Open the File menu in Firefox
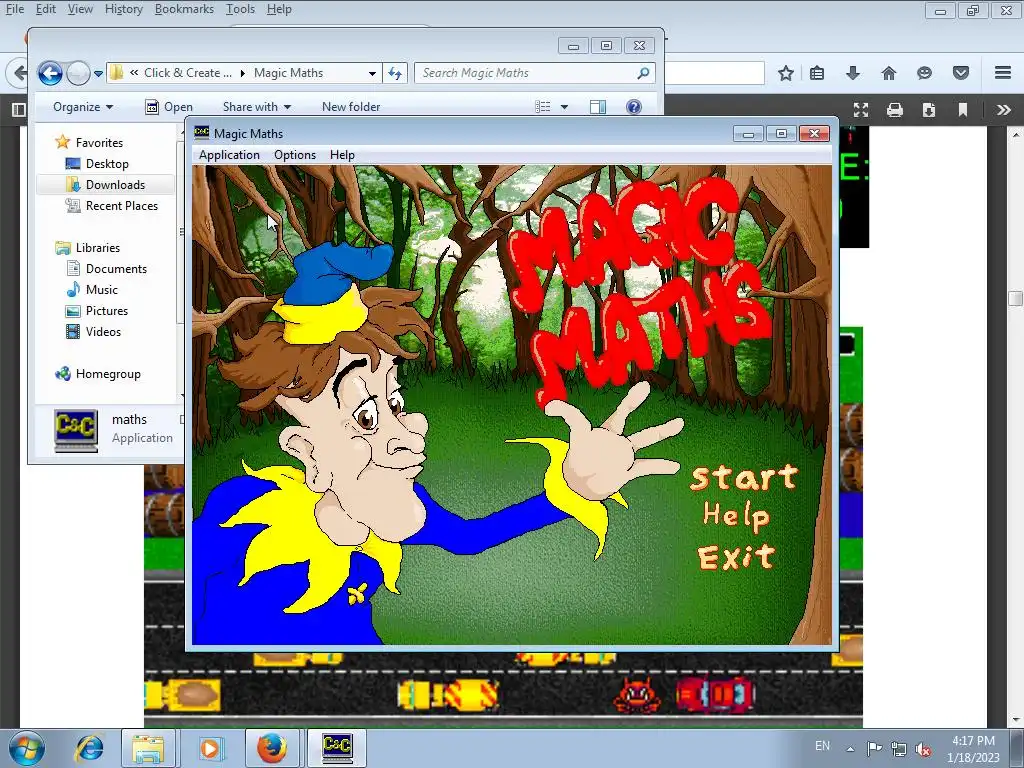 tap(14, 9)
